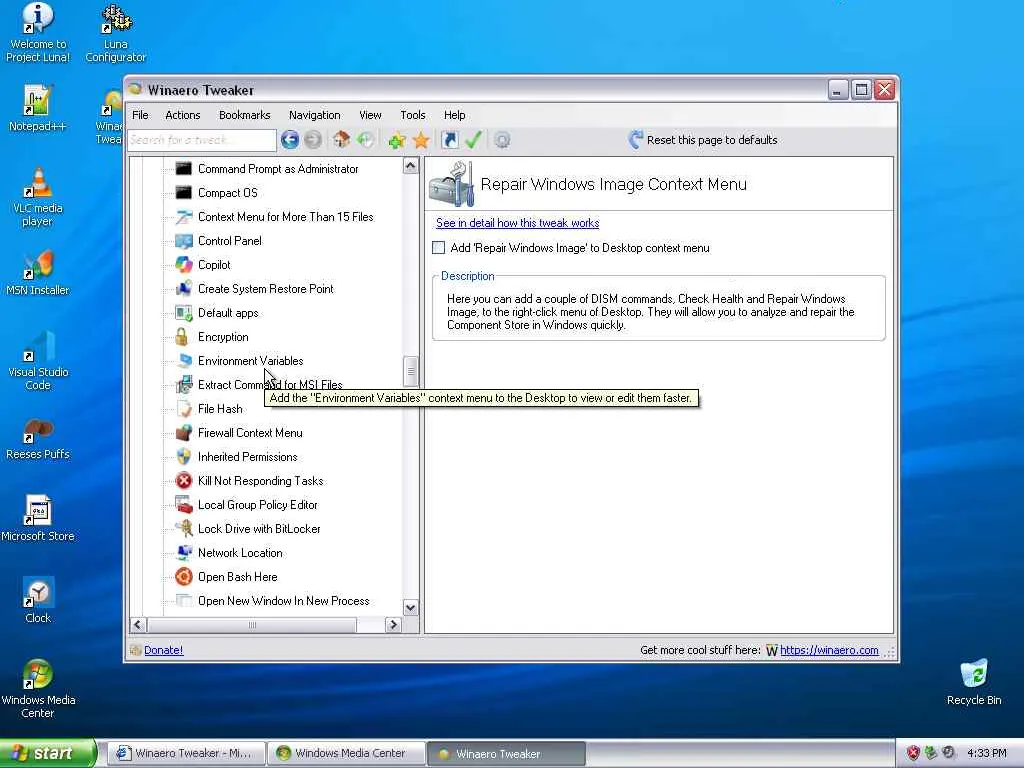Open the Bookmarks menu

[x=244, y=115]
